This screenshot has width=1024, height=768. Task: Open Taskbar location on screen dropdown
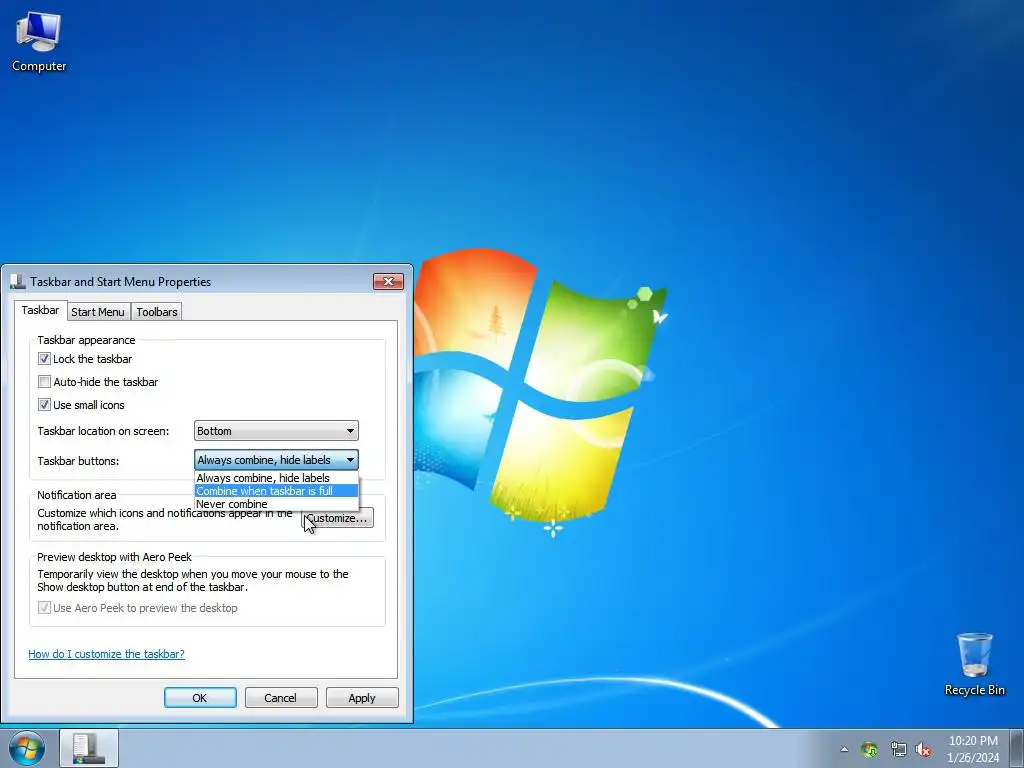click(276, 431)
